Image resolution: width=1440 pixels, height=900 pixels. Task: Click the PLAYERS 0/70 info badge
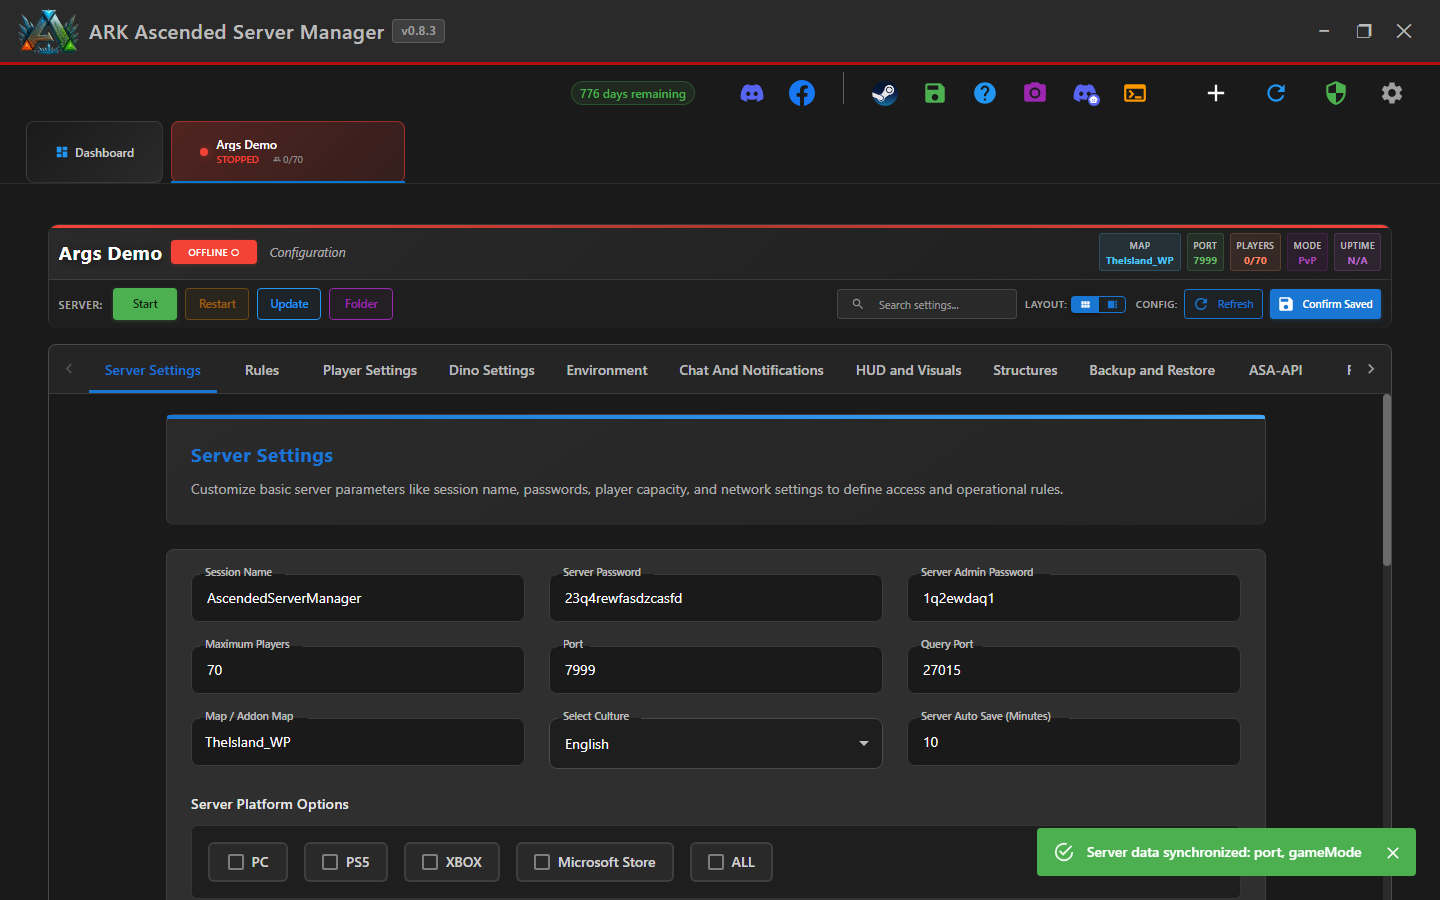[x=1255, y=252]
